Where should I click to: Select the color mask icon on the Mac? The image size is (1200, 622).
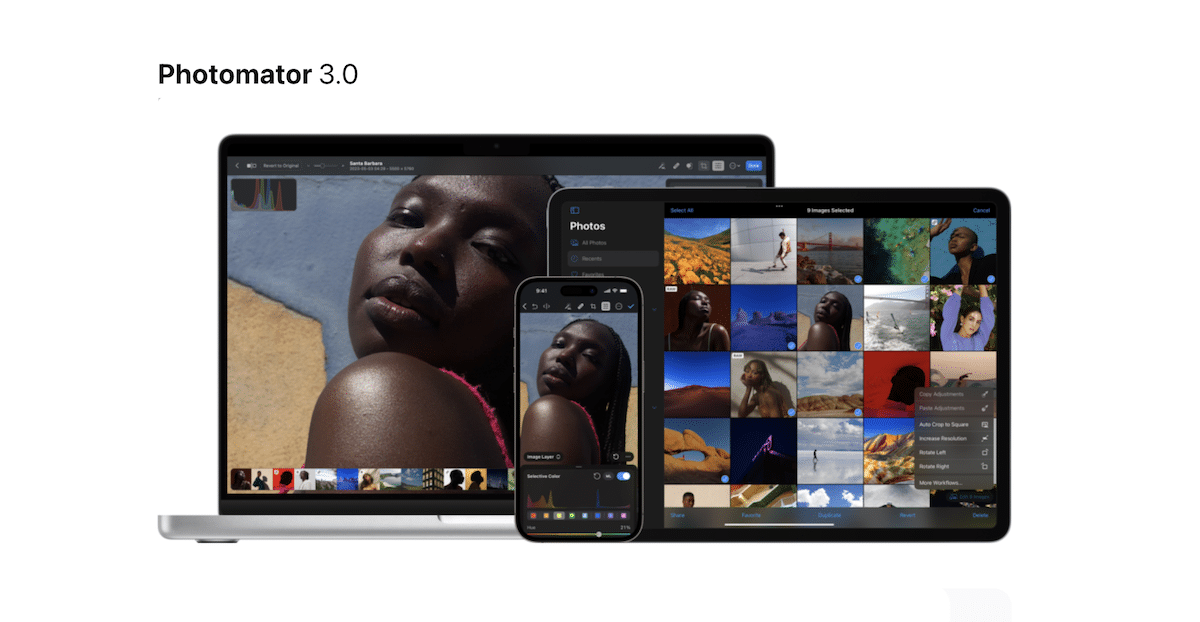coord(690,165)
